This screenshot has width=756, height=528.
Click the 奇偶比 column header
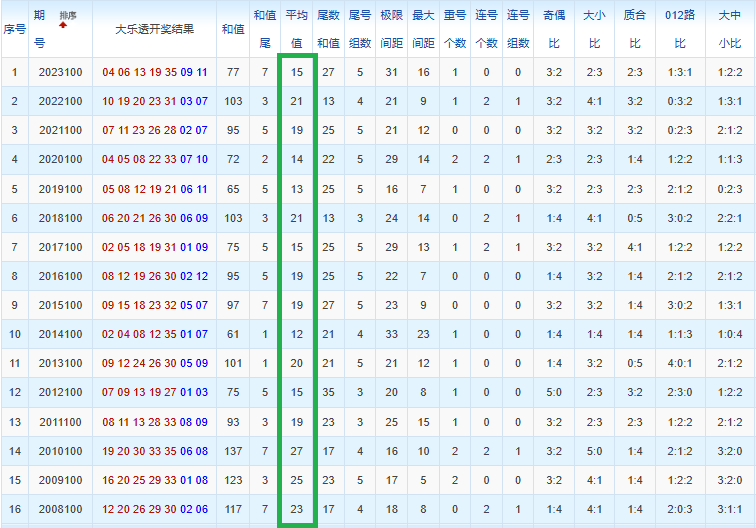[x=554, y=29]
